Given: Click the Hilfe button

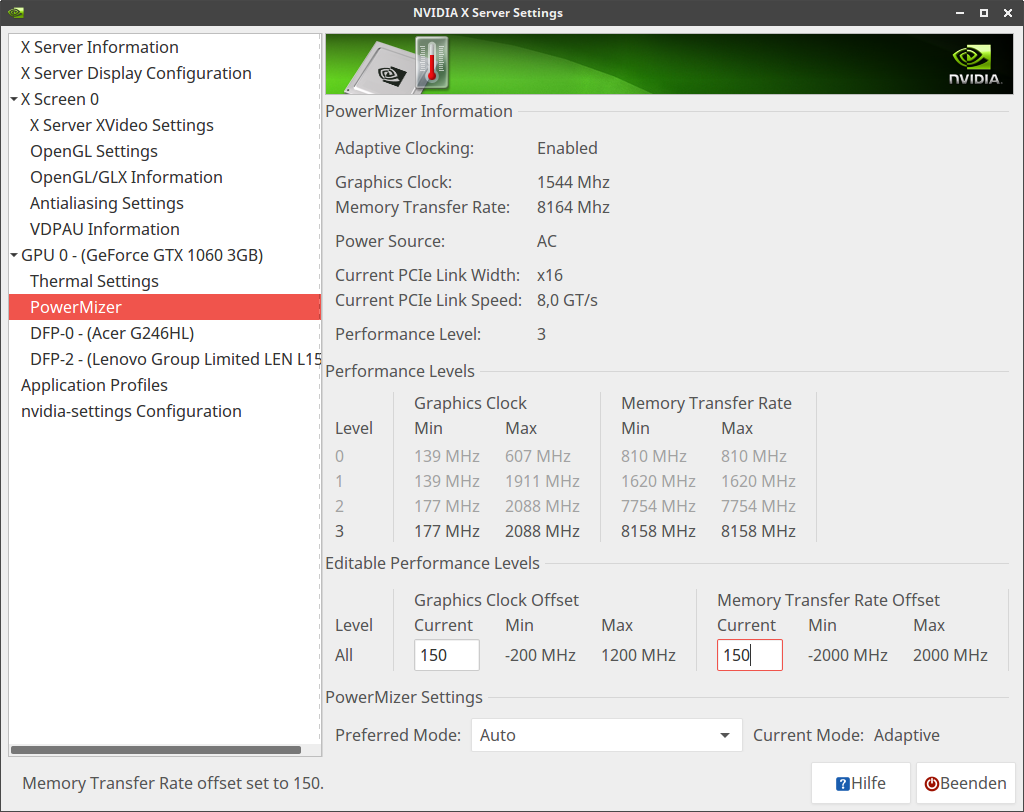Looking at the screenshot, I should [861, 783].
